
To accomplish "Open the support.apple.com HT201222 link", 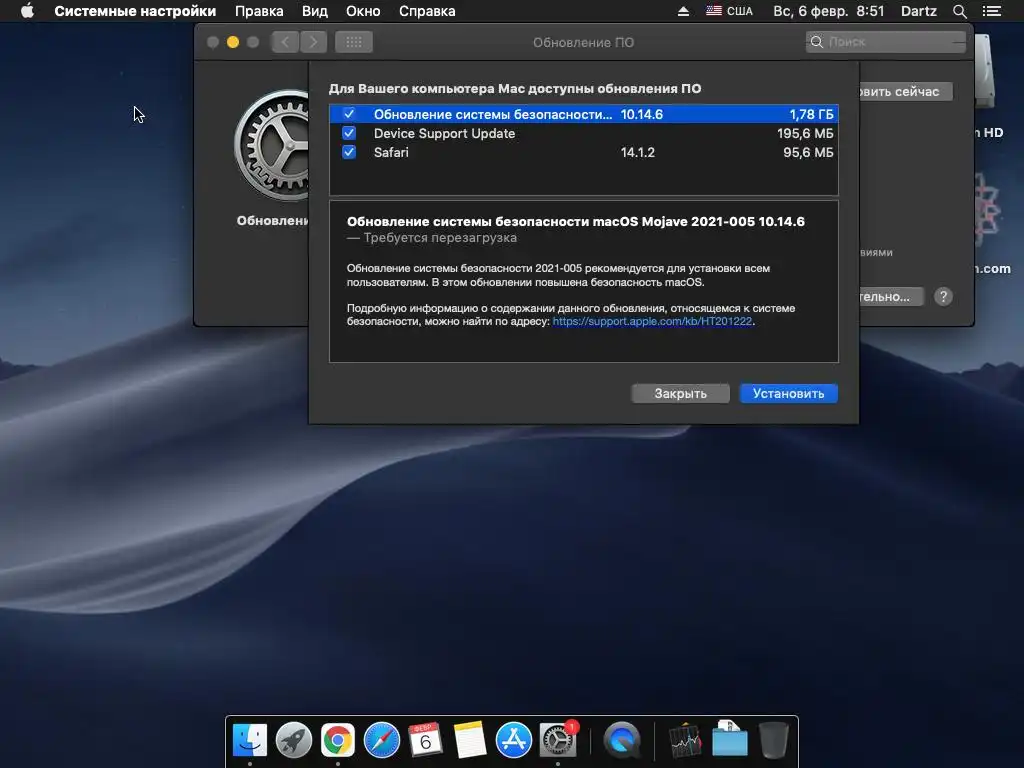I will pyautogui.click(x=652, y=321).
